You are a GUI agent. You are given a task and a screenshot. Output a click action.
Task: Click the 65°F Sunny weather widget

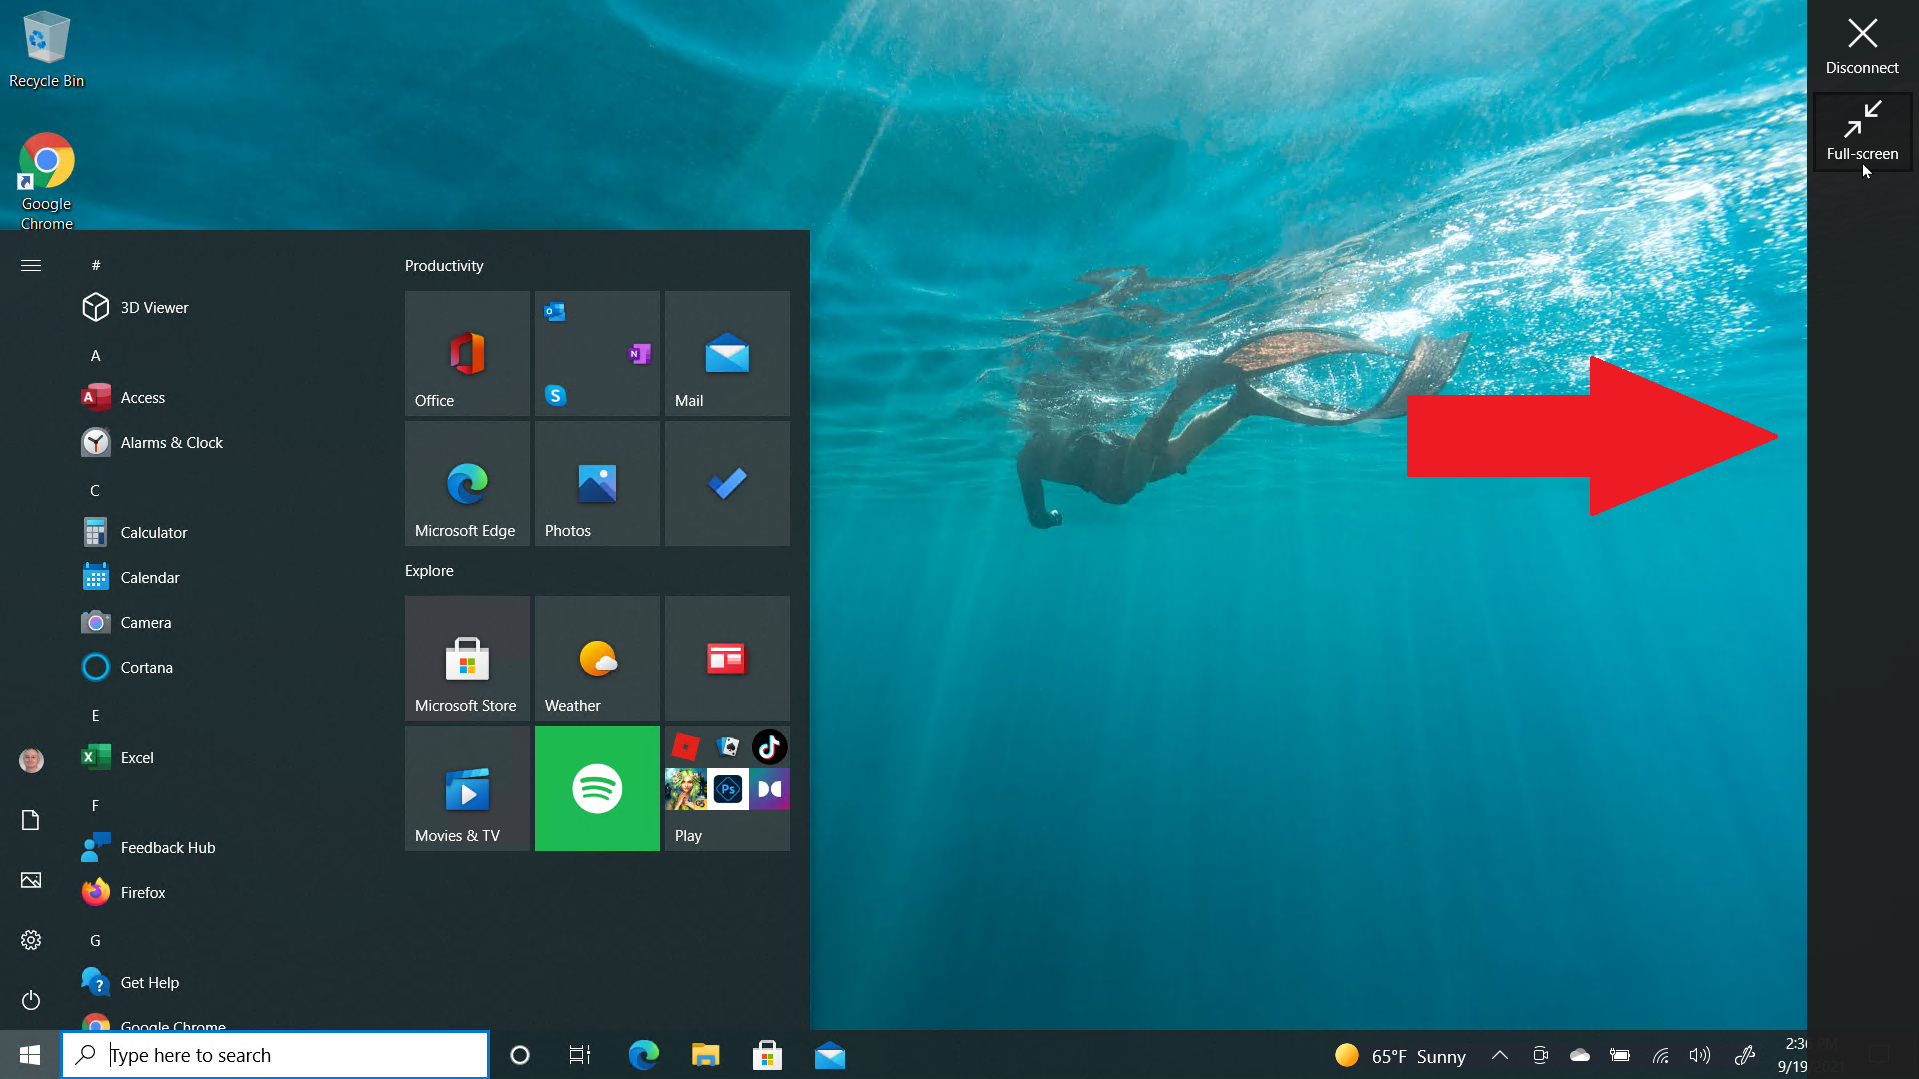1400,1055
